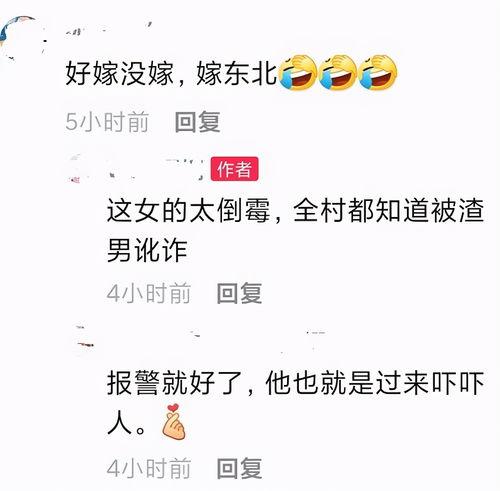Click the 4小时前 timestamp under last comment
The width and height of the screenshot is (500, 491).
[x=149, y=468]
